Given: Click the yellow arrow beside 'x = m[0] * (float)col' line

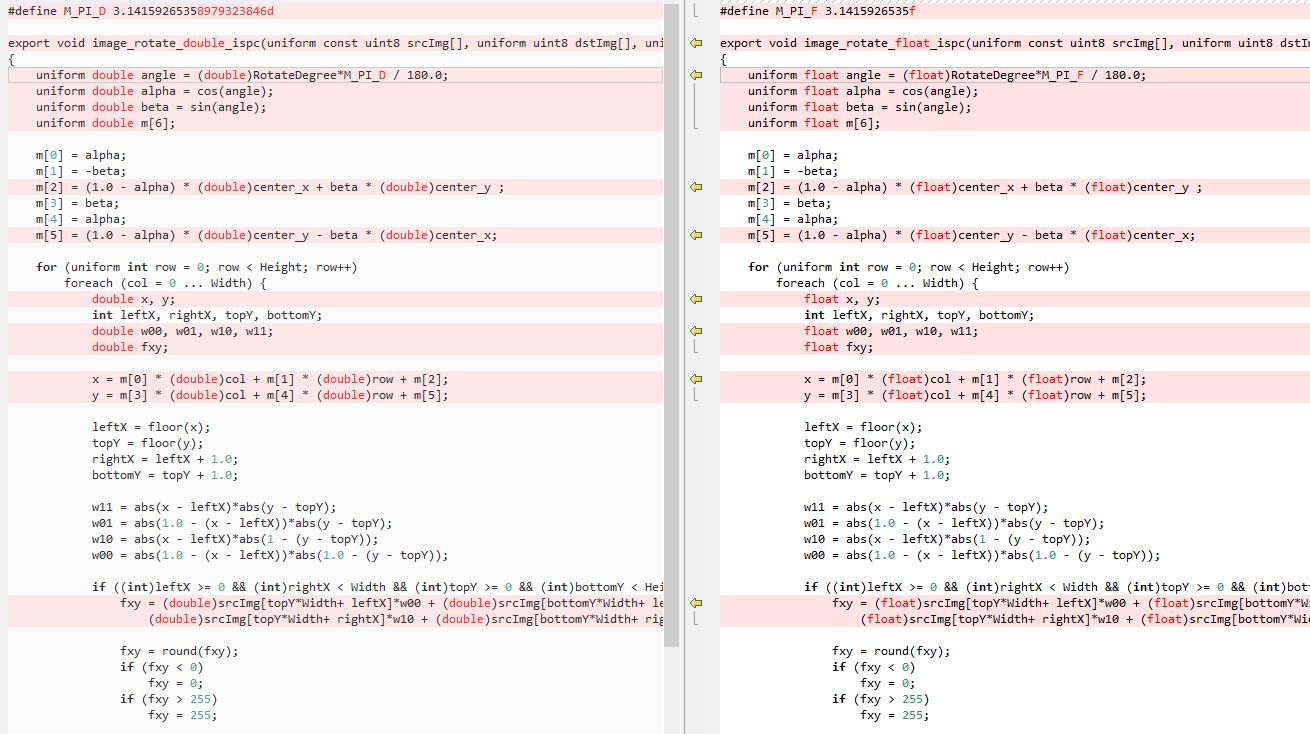Looking at the screenshot, I should point(696,379).
